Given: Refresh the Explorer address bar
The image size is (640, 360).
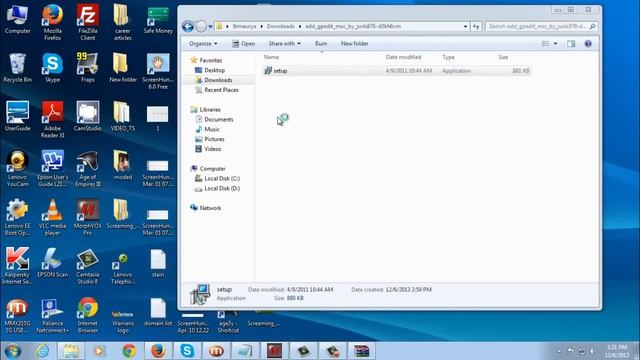Looking at the screenshot, I should click(476, 27).
